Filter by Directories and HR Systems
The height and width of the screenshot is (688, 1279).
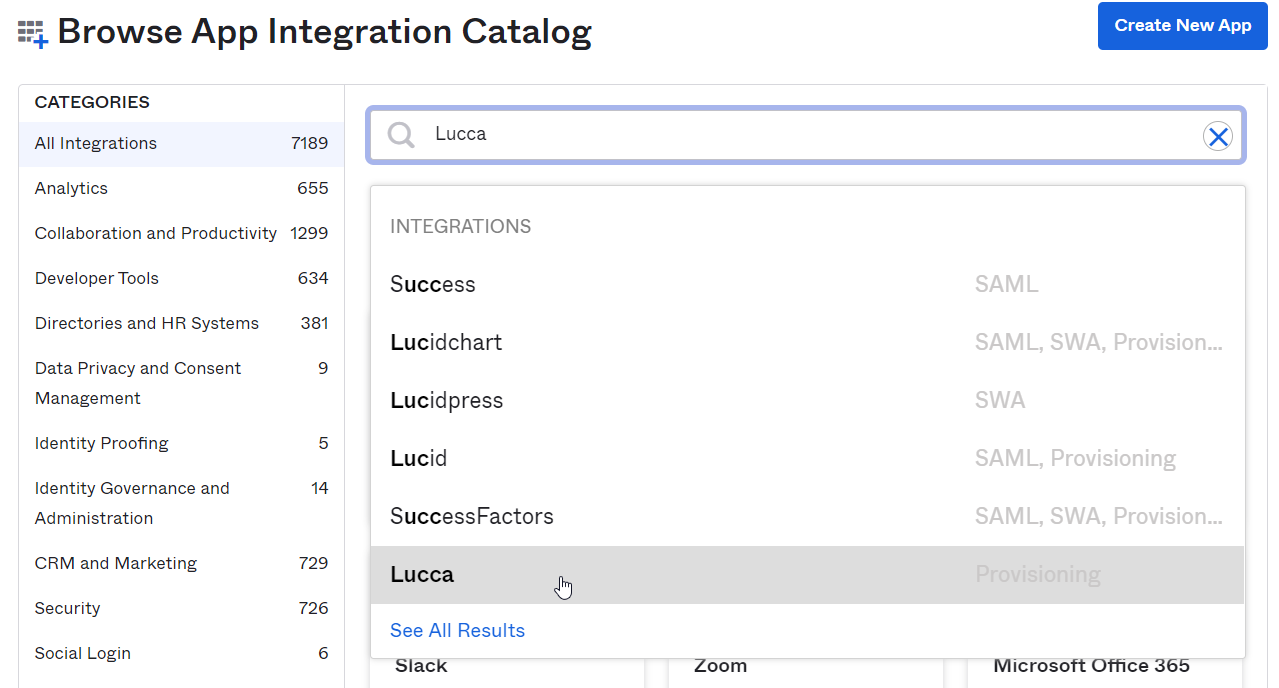(181, 324)
